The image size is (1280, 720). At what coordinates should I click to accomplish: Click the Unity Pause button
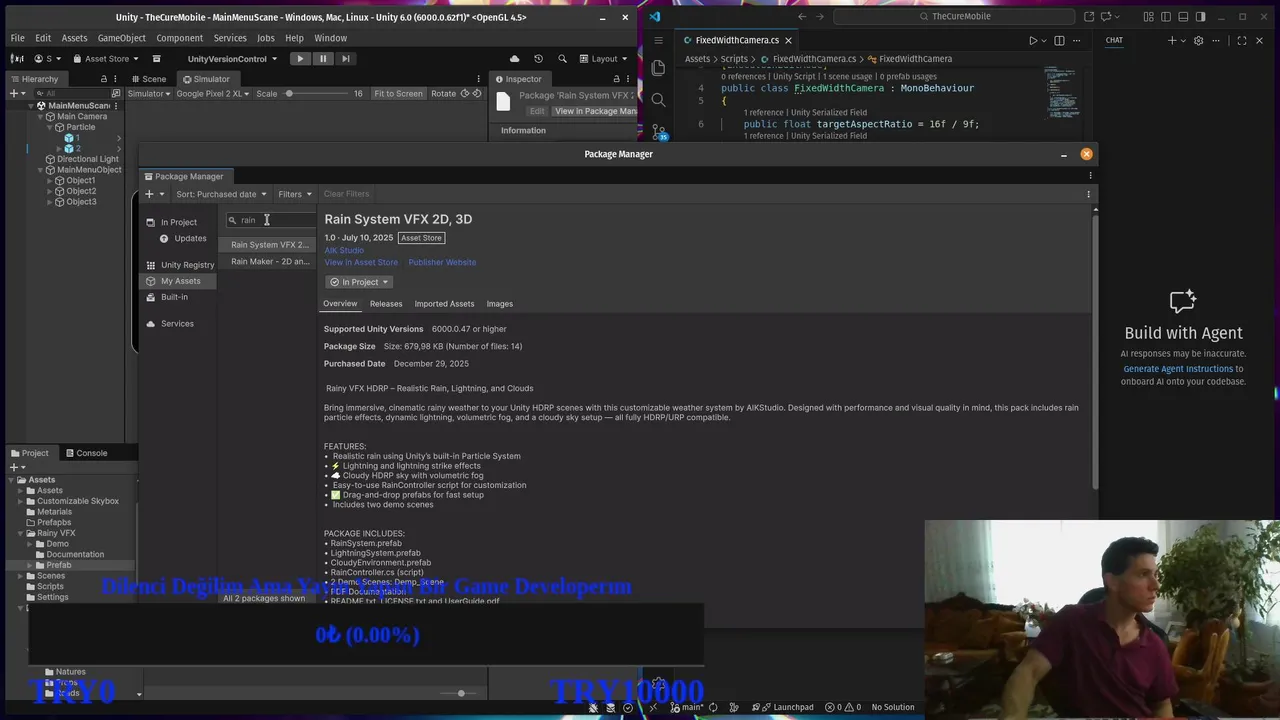coord(323,59)
